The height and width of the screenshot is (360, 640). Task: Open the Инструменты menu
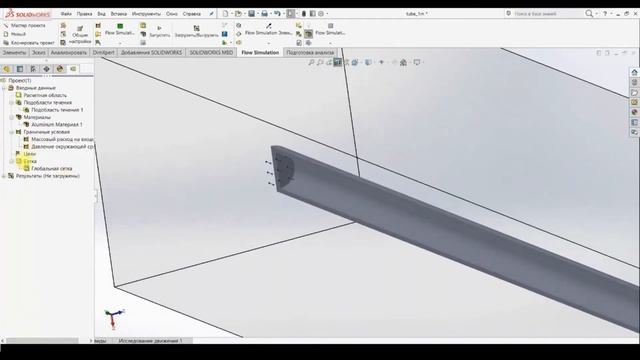tap(146, 14)
